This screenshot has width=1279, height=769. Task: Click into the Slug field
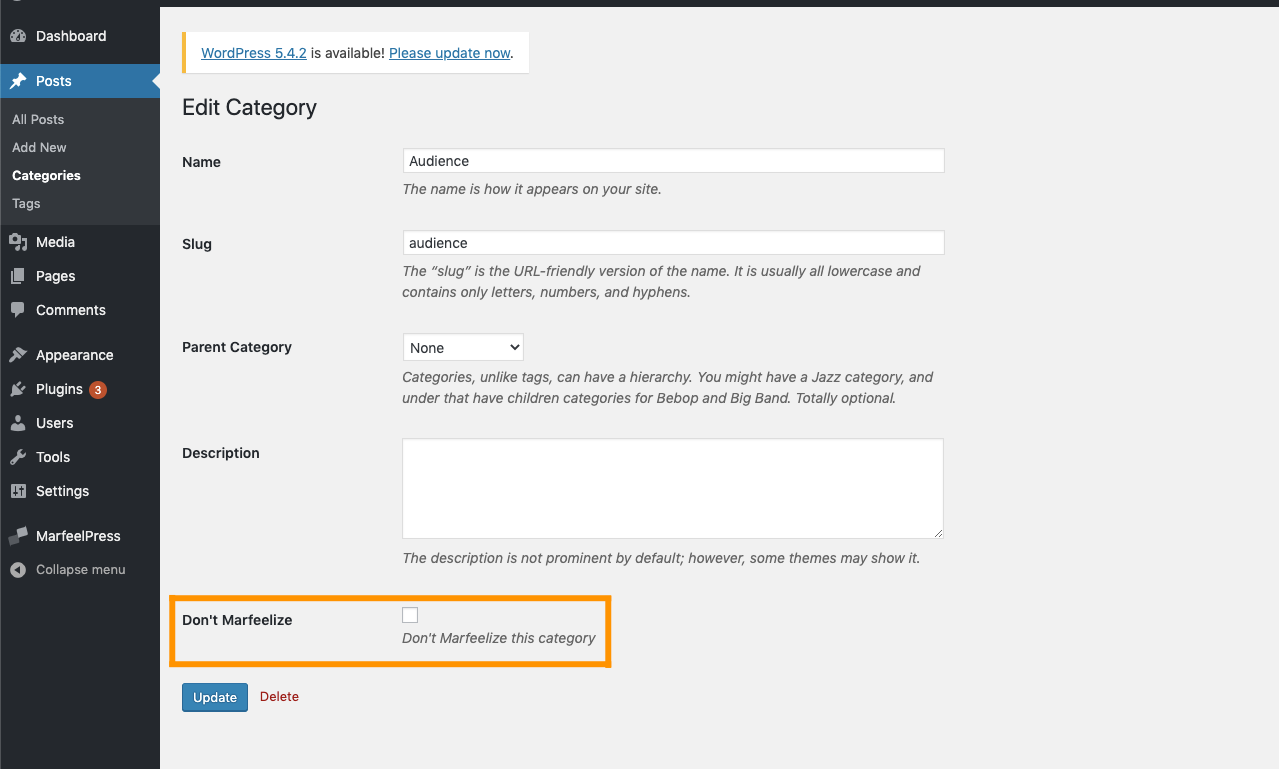pos(673,243)
